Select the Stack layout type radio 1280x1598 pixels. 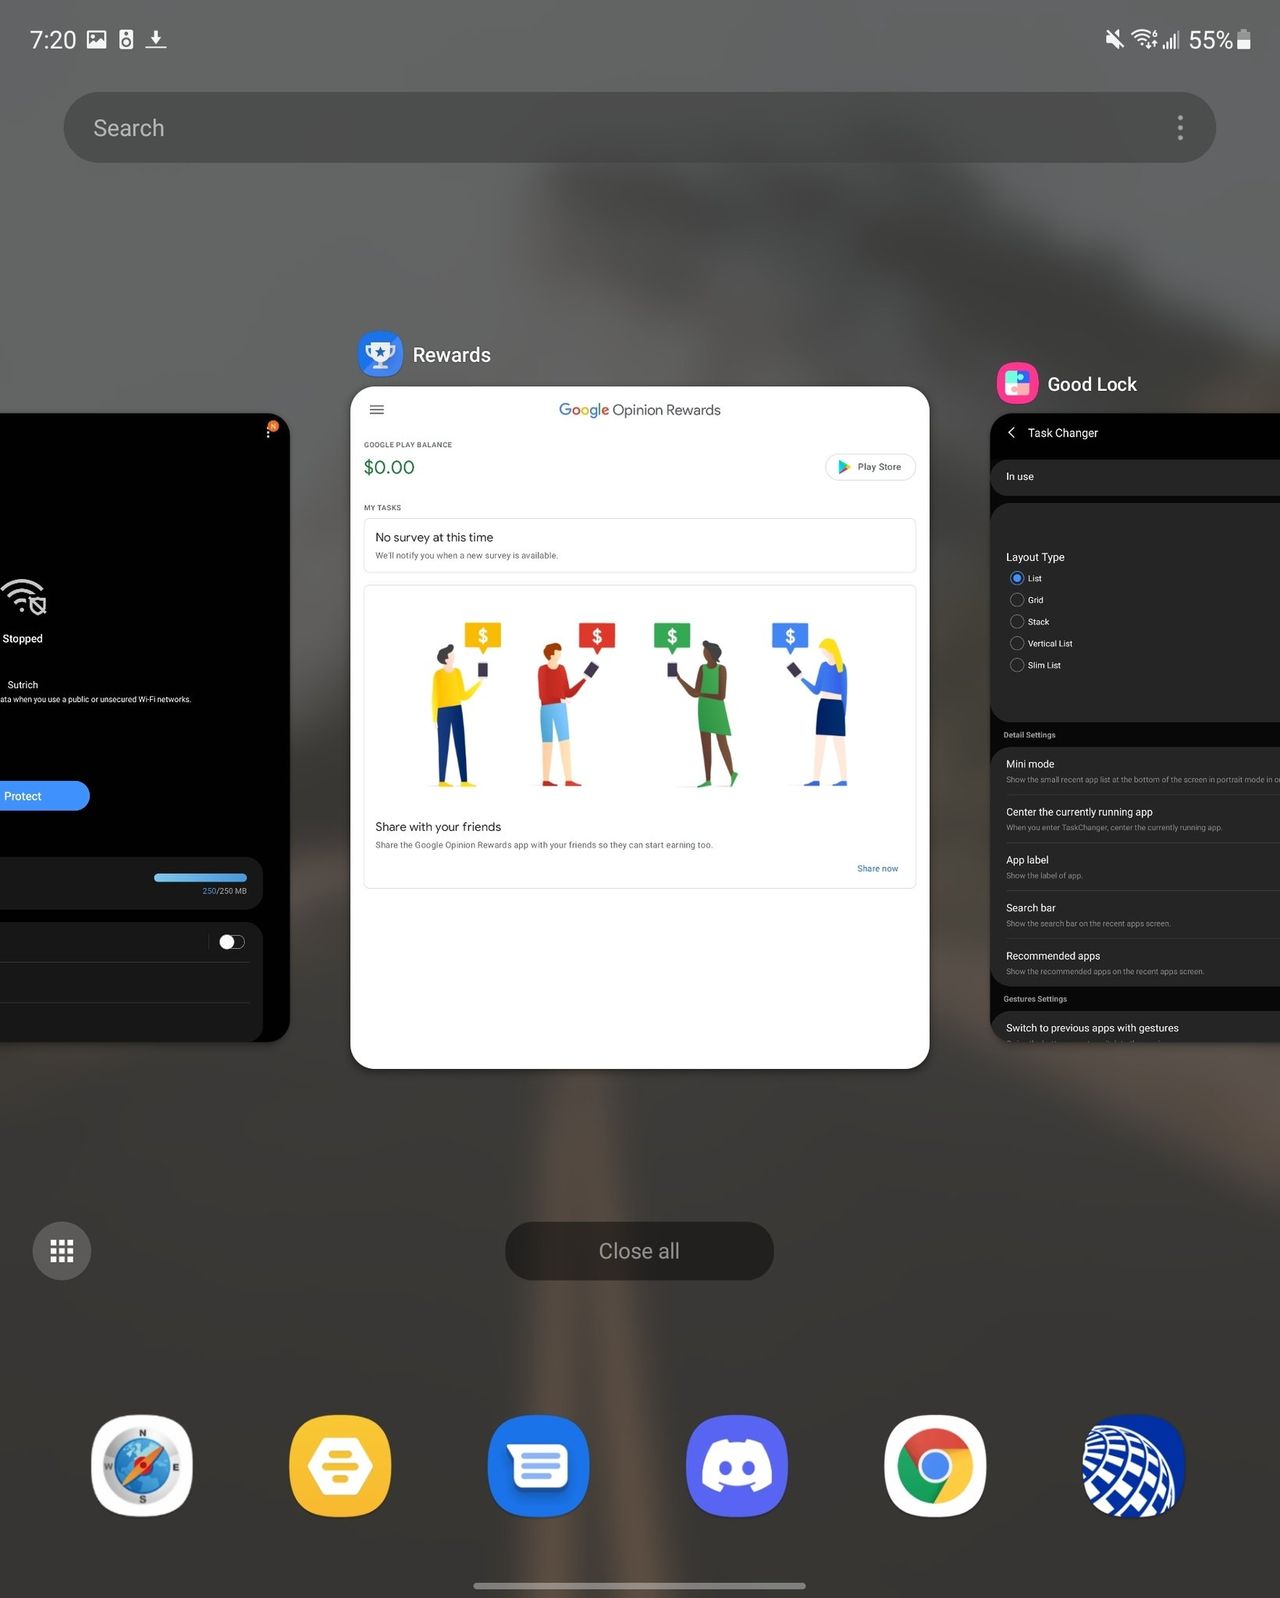tap(1017, 622)
